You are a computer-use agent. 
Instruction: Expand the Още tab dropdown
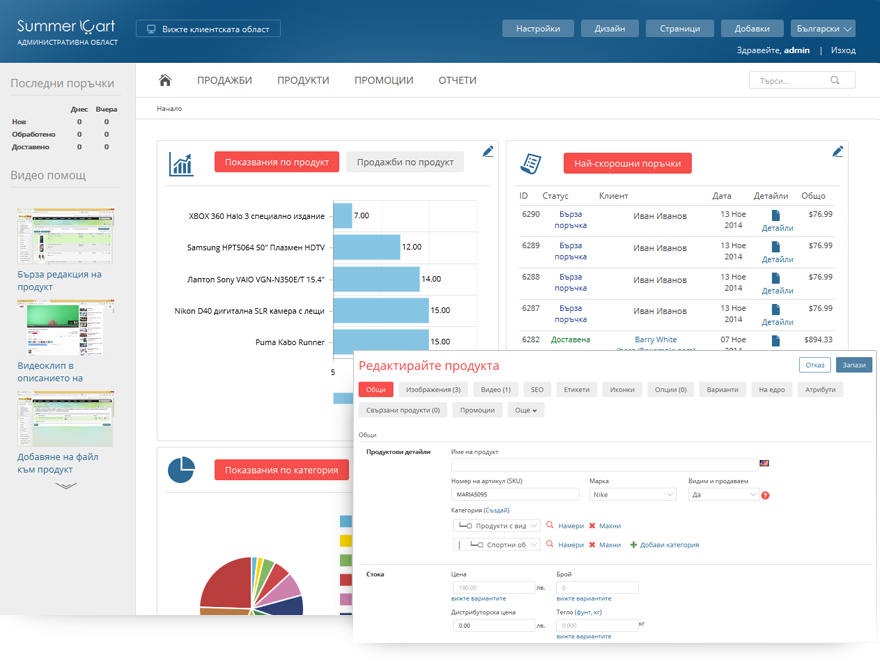point(526,410)
